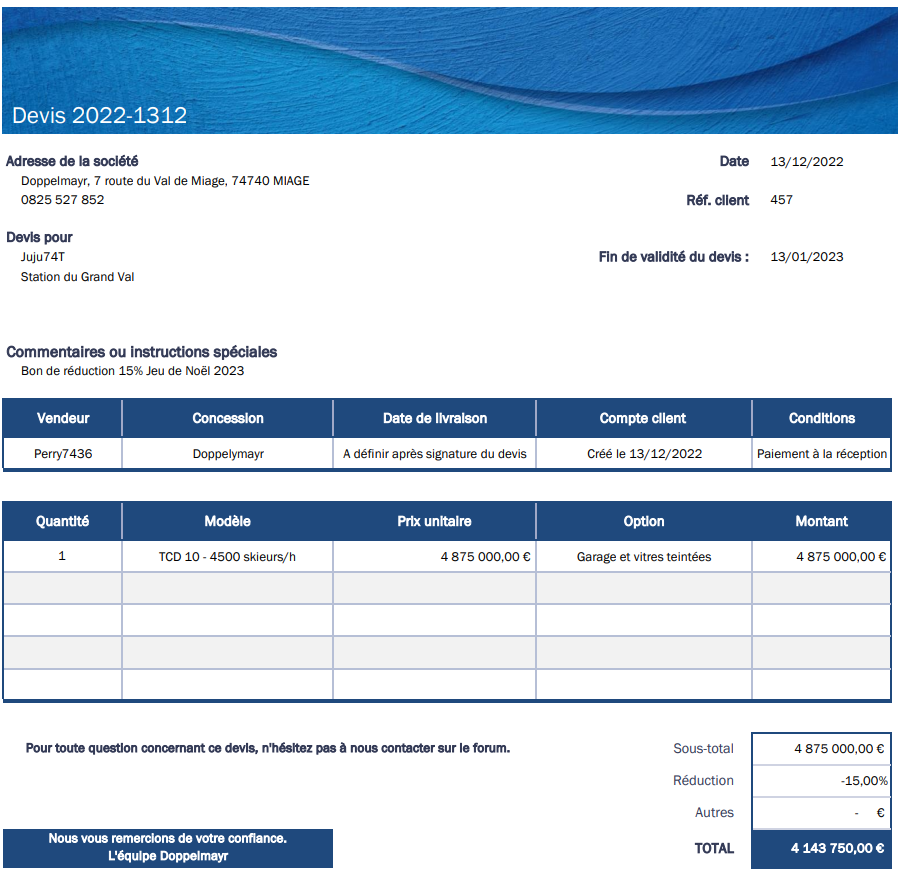Click the "Réf. client" label
Viewport: 898px width, 873px height.
coord(718,200)
